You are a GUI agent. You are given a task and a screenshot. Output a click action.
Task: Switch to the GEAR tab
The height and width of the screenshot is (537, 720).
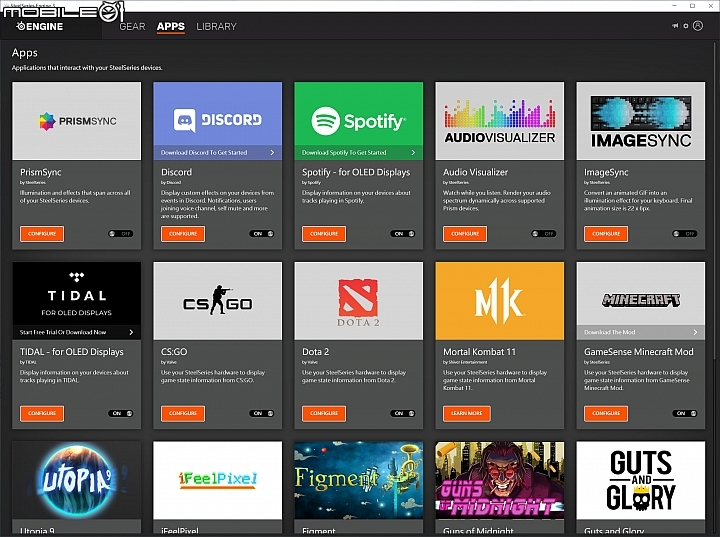click(x=132, y=27)
